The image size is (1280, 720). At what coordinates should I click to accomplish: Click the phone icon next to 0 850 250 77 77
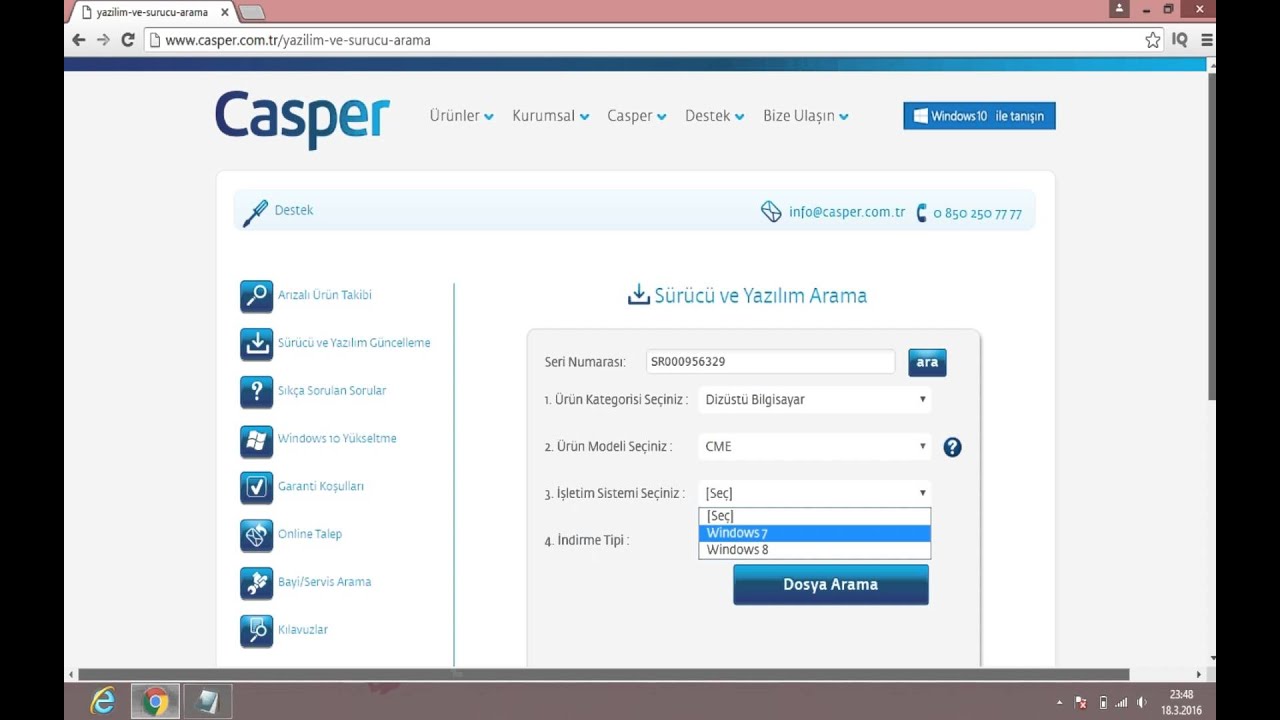point(921,213)
